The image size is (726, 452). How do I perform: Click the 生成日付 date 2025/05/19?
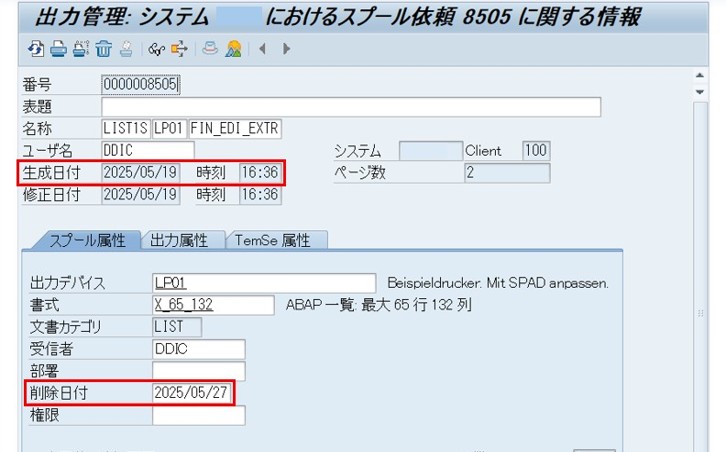click(140, 172)
